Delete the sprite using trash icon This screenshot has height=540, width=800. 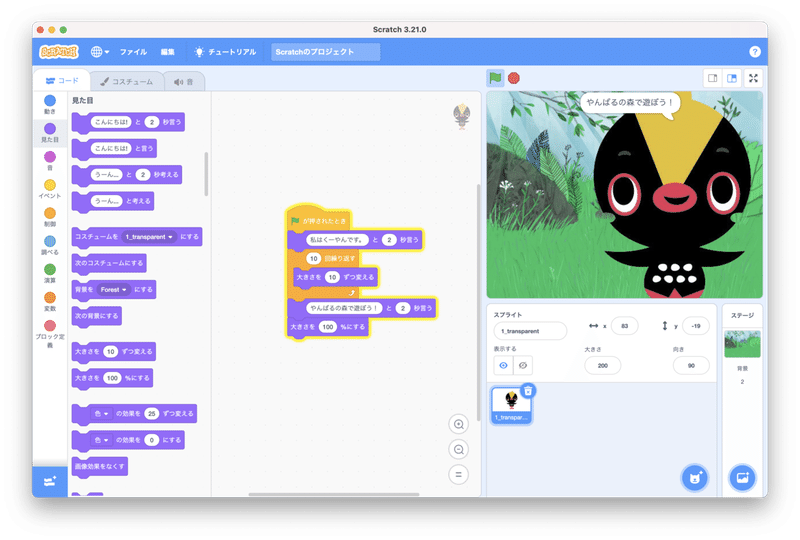coord(528,391)
